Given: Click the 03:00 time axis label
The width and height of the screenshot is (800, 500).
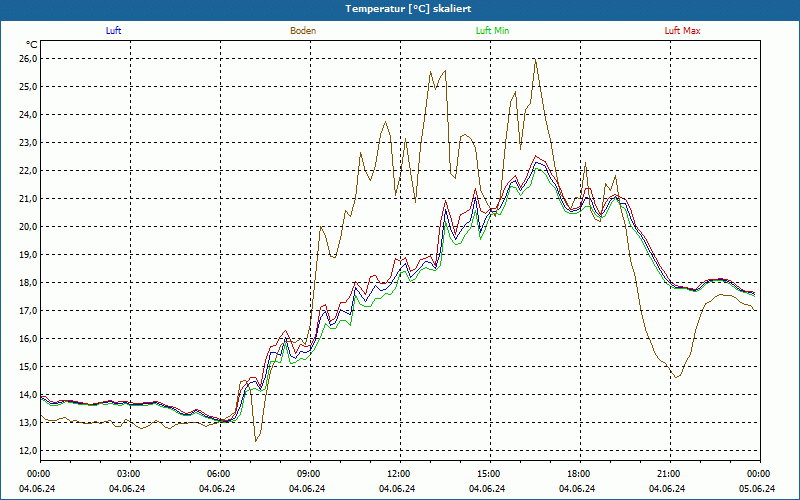Looking at the screenshot, I should tap(127, 474).
